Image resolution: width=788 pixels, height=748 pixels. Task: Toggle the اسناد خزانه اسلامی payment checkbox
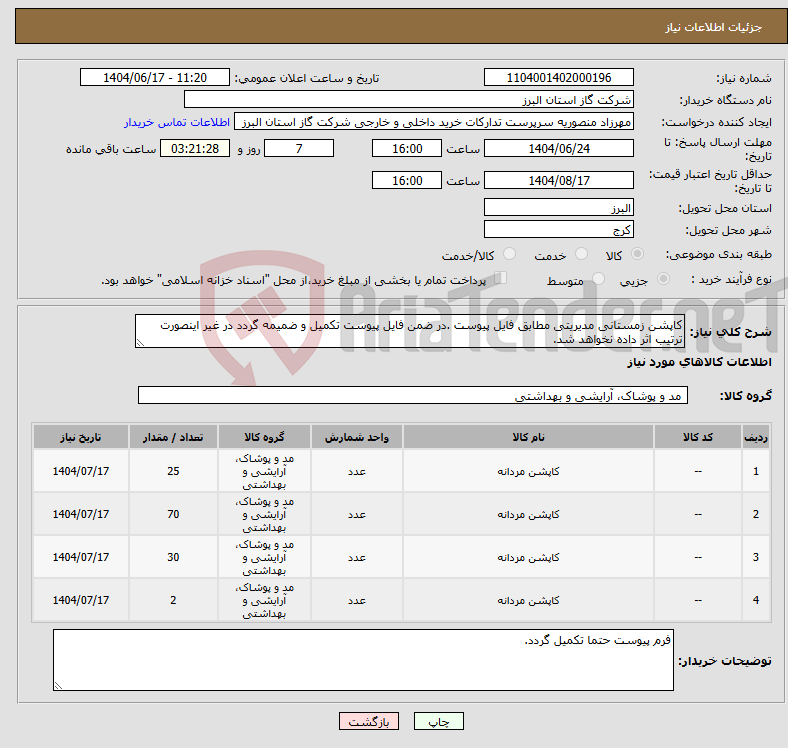tap(501, 279)
